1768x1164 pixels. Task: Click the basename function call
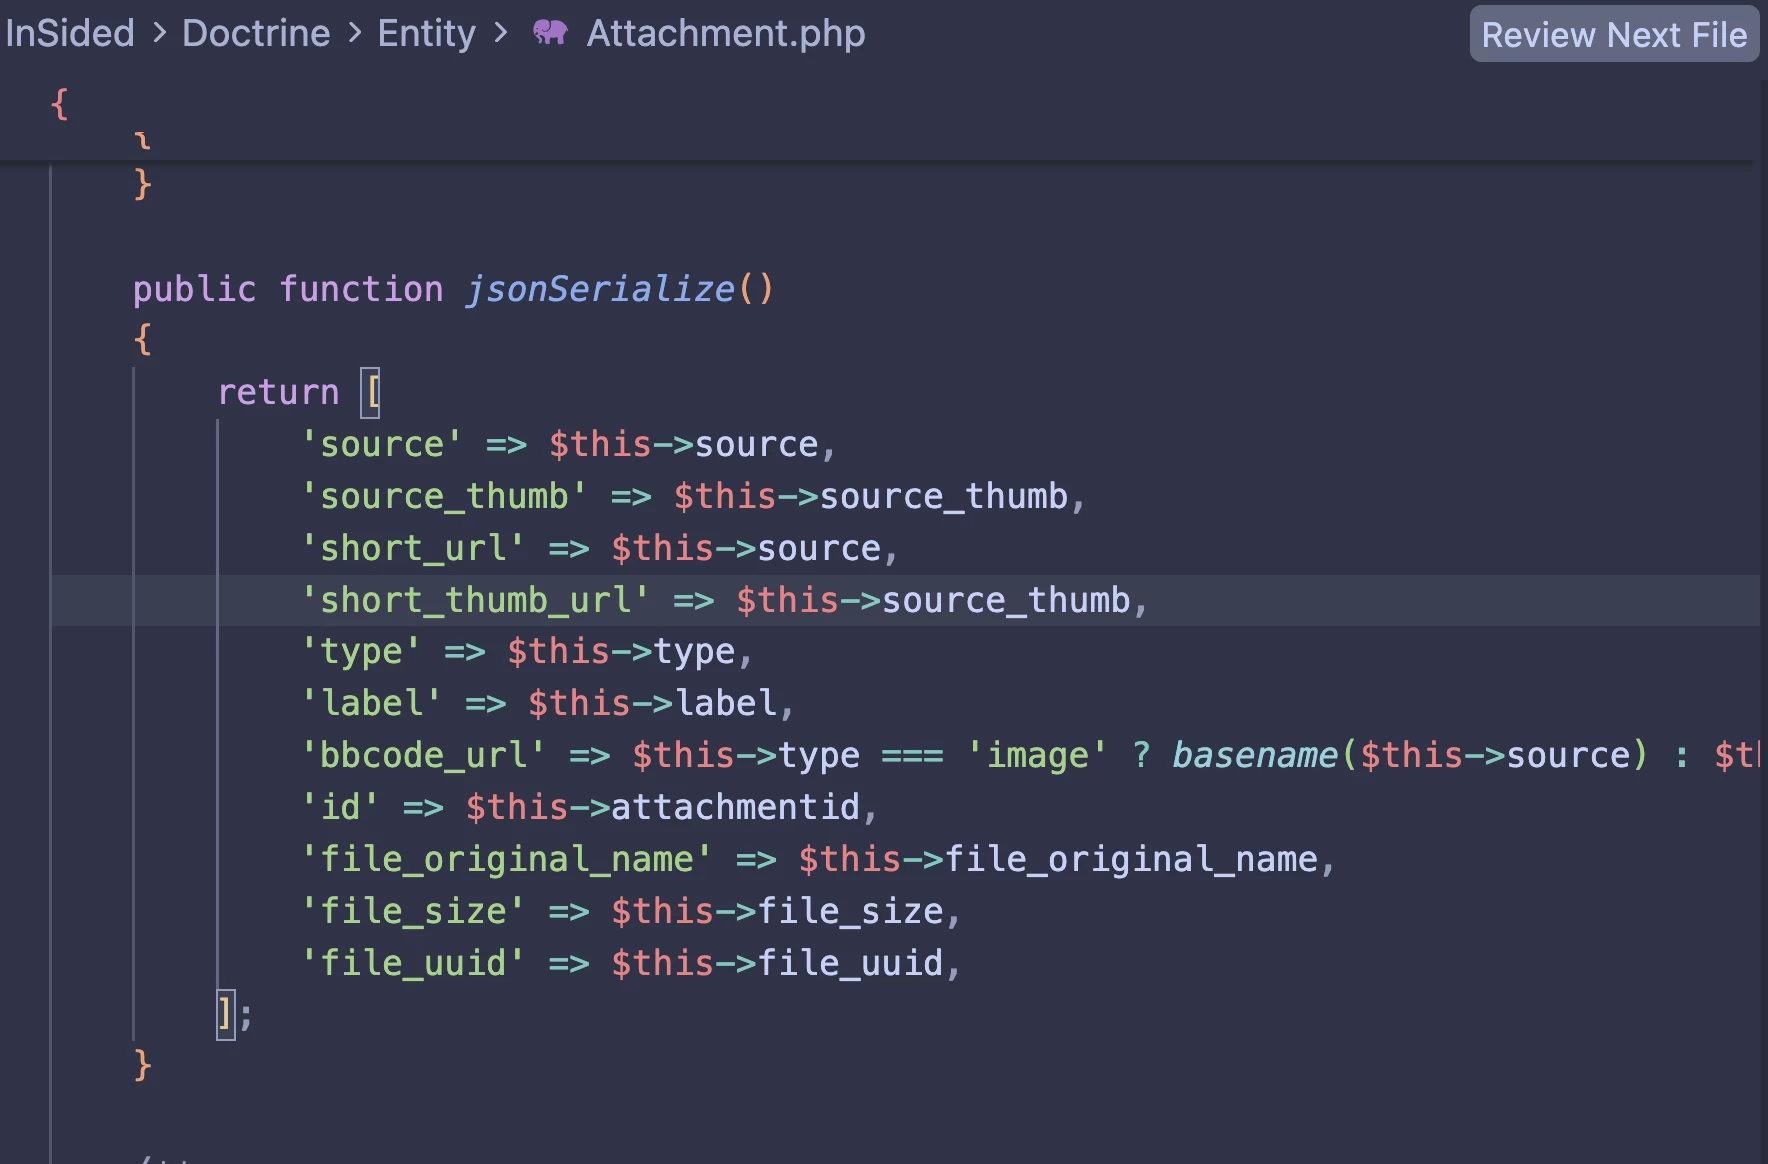click(1254, 755)
